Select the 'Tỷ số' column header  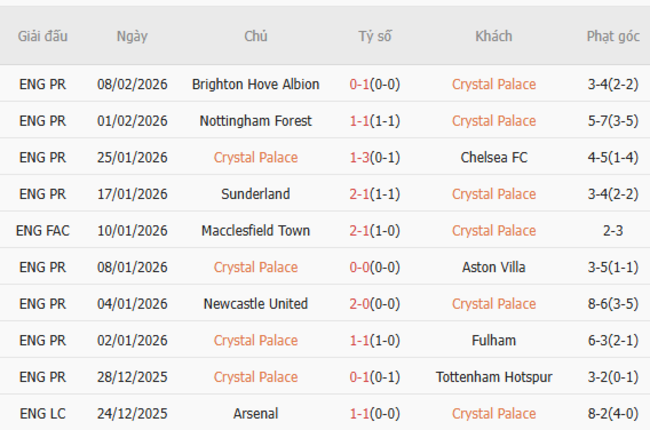coord(375,36)
